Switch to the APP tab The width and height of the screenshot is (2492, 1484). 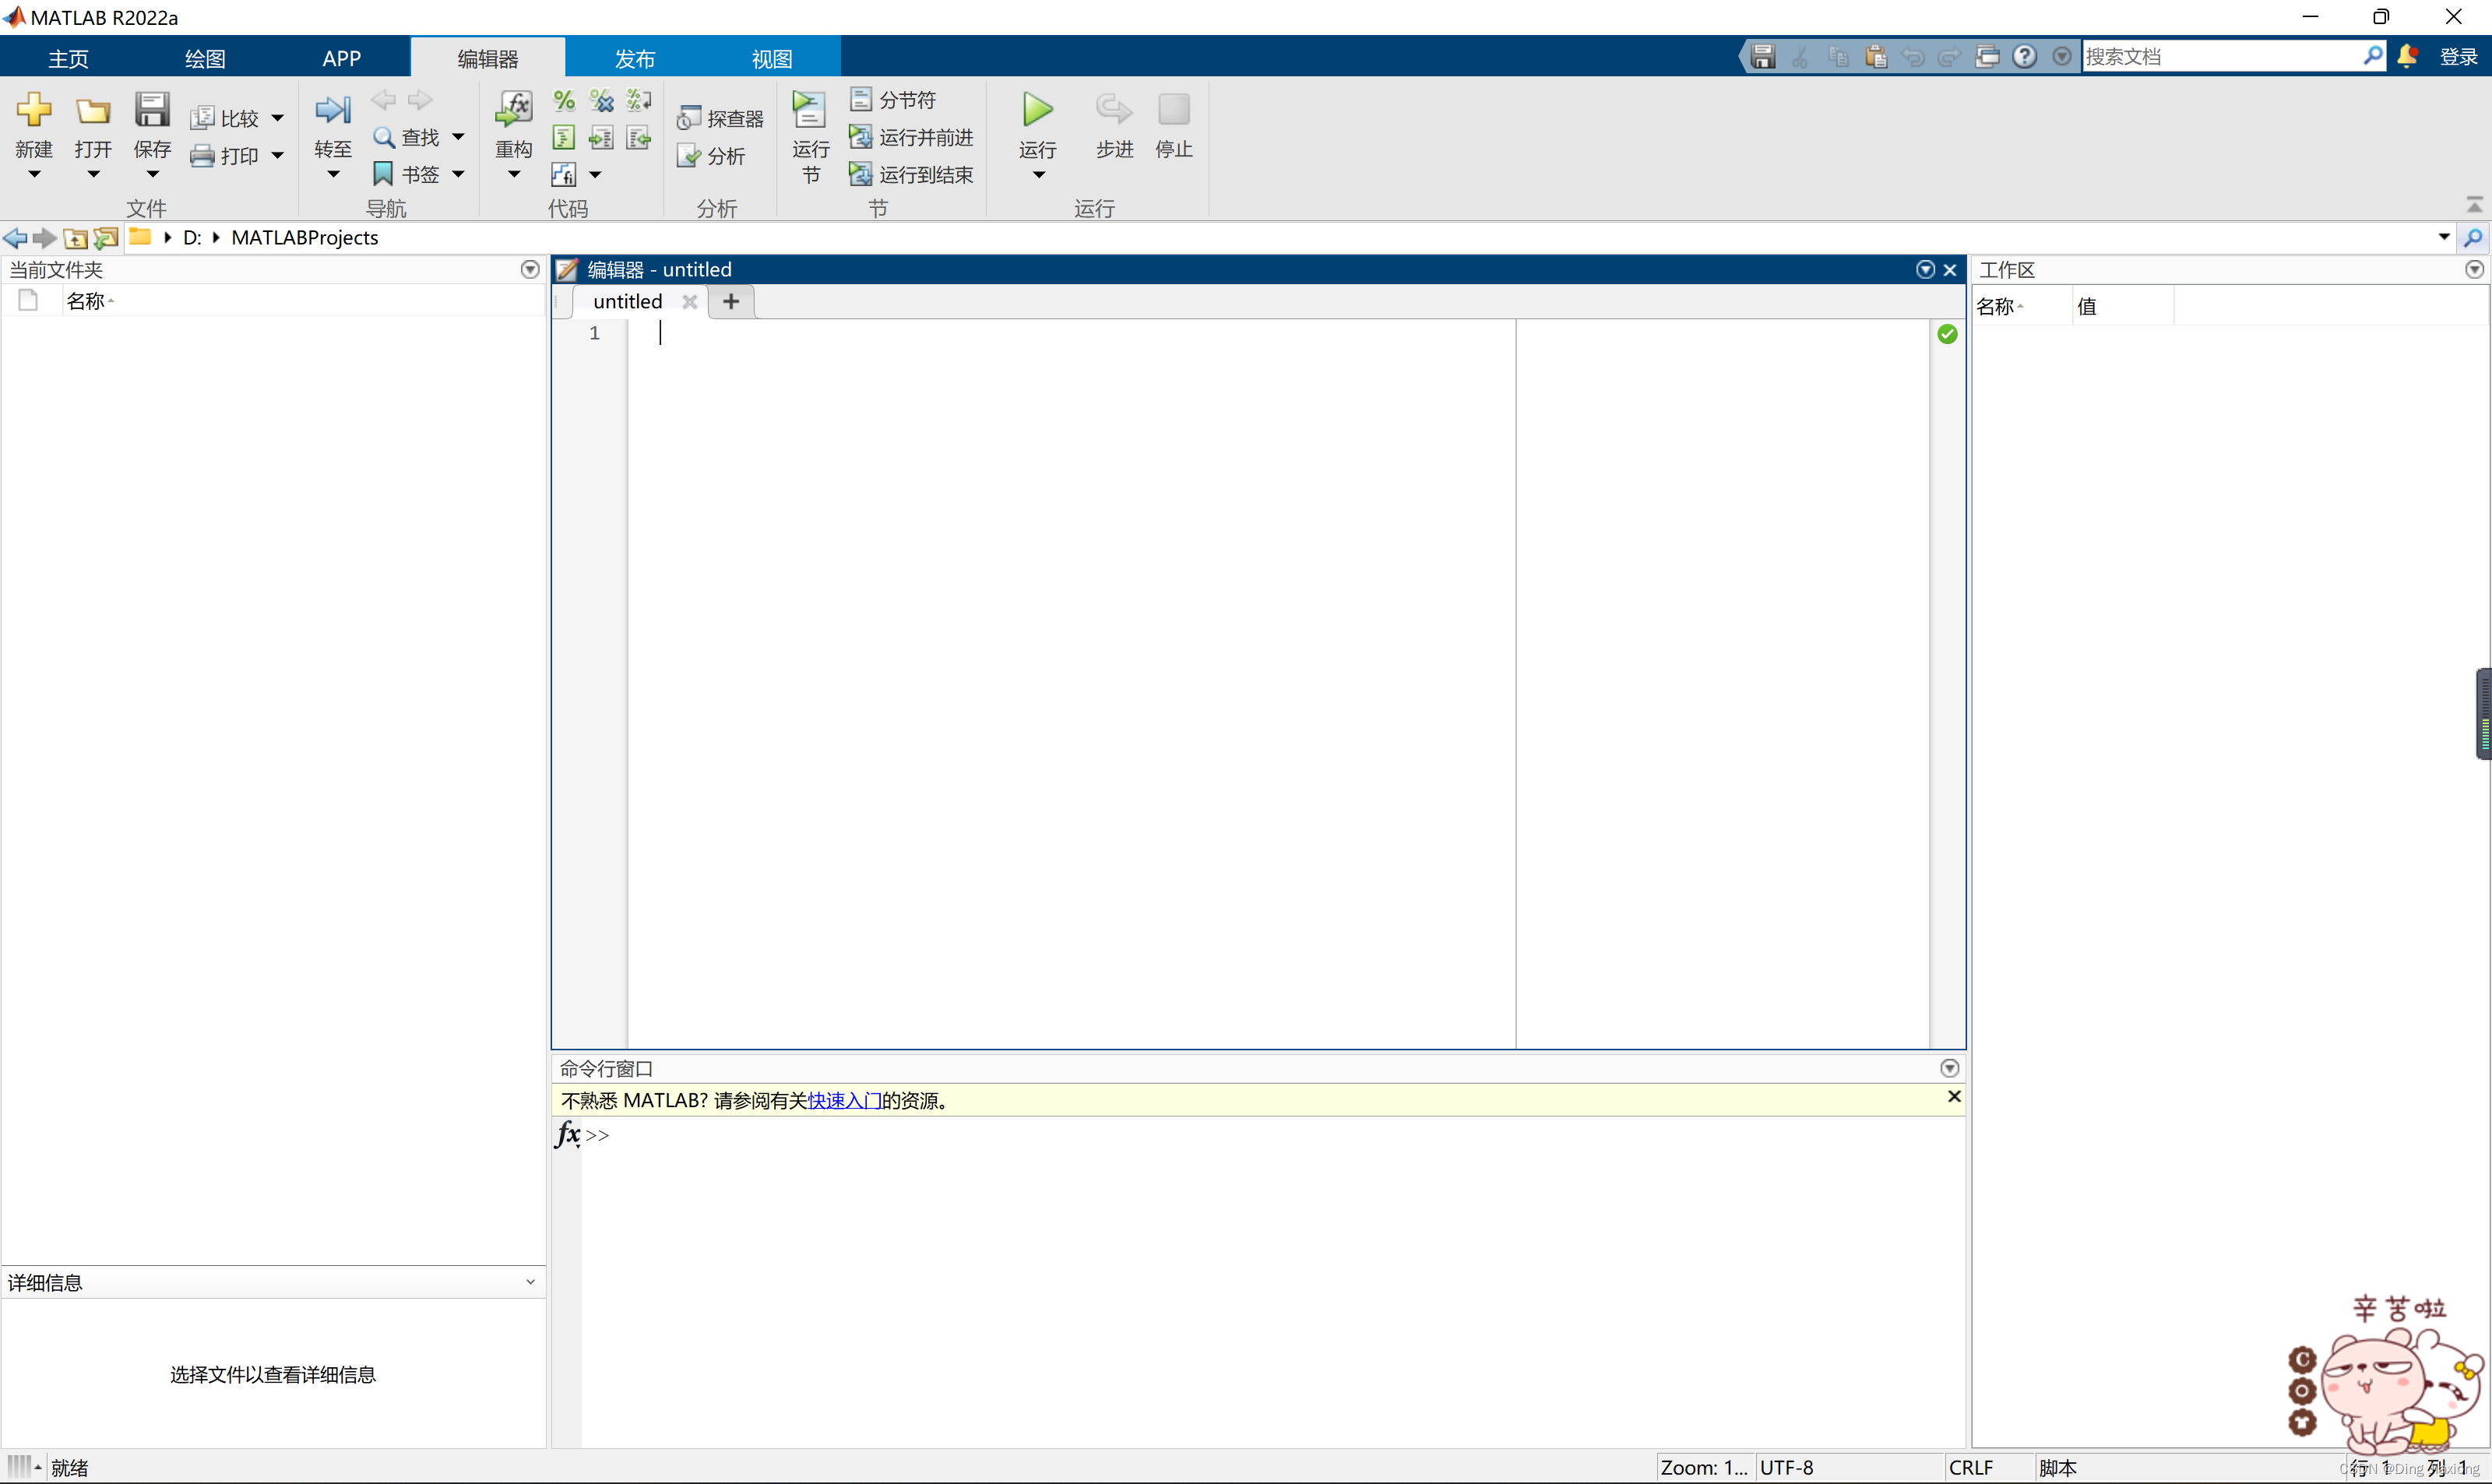tap(341, 58)
